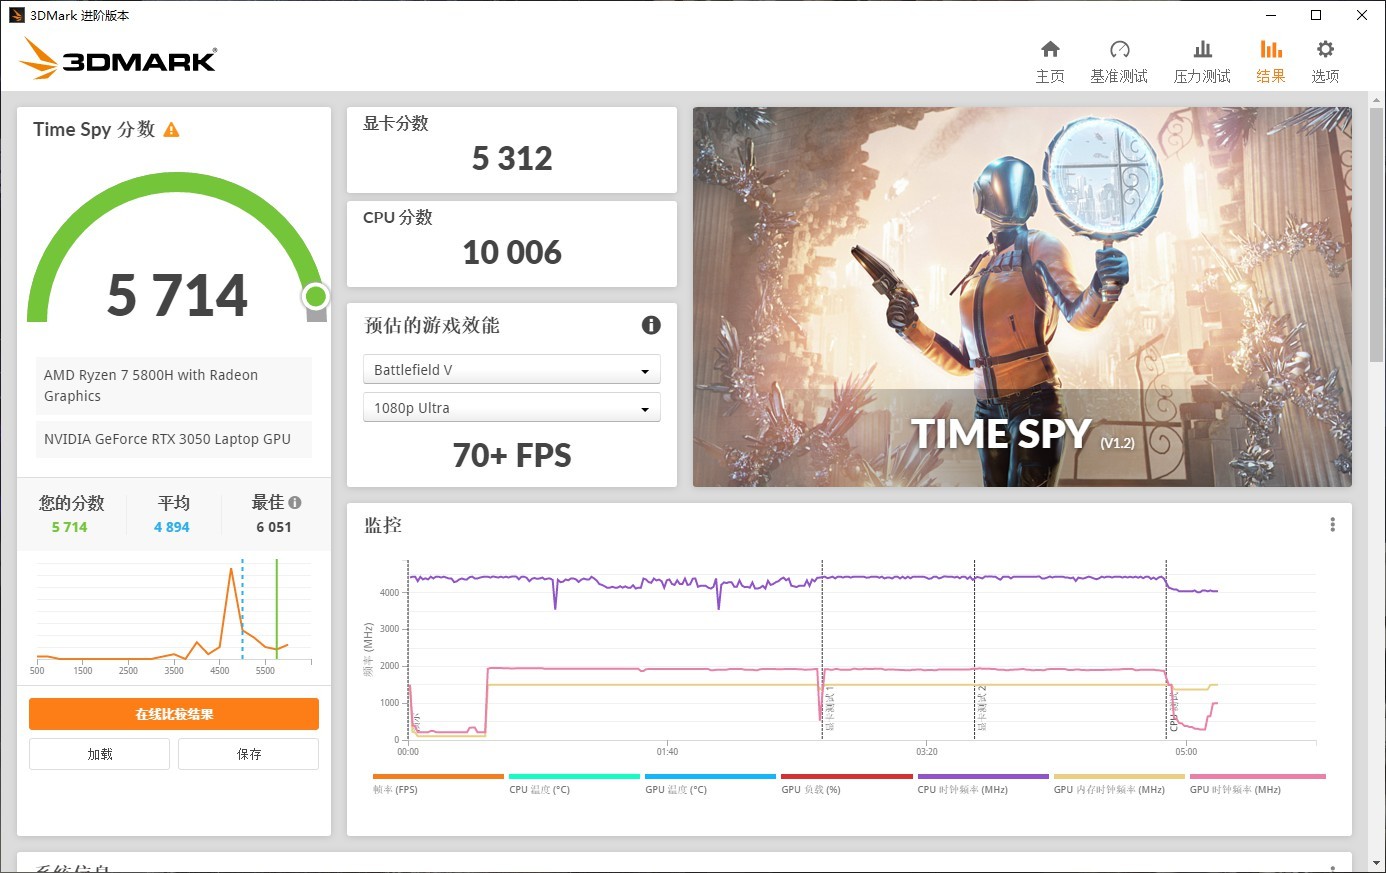Toggle the 帧率 (FPS) legend series
Viewport: 1386px width, 873px height.
click(x=395, y=790)
